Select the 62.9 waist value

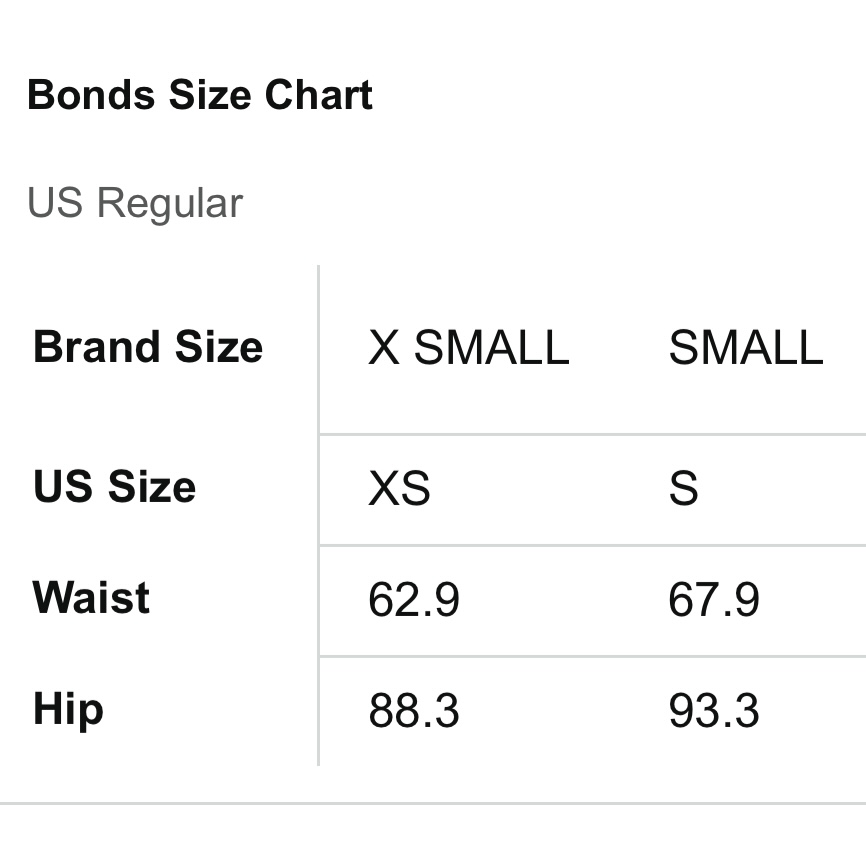(x=413, y=600)
